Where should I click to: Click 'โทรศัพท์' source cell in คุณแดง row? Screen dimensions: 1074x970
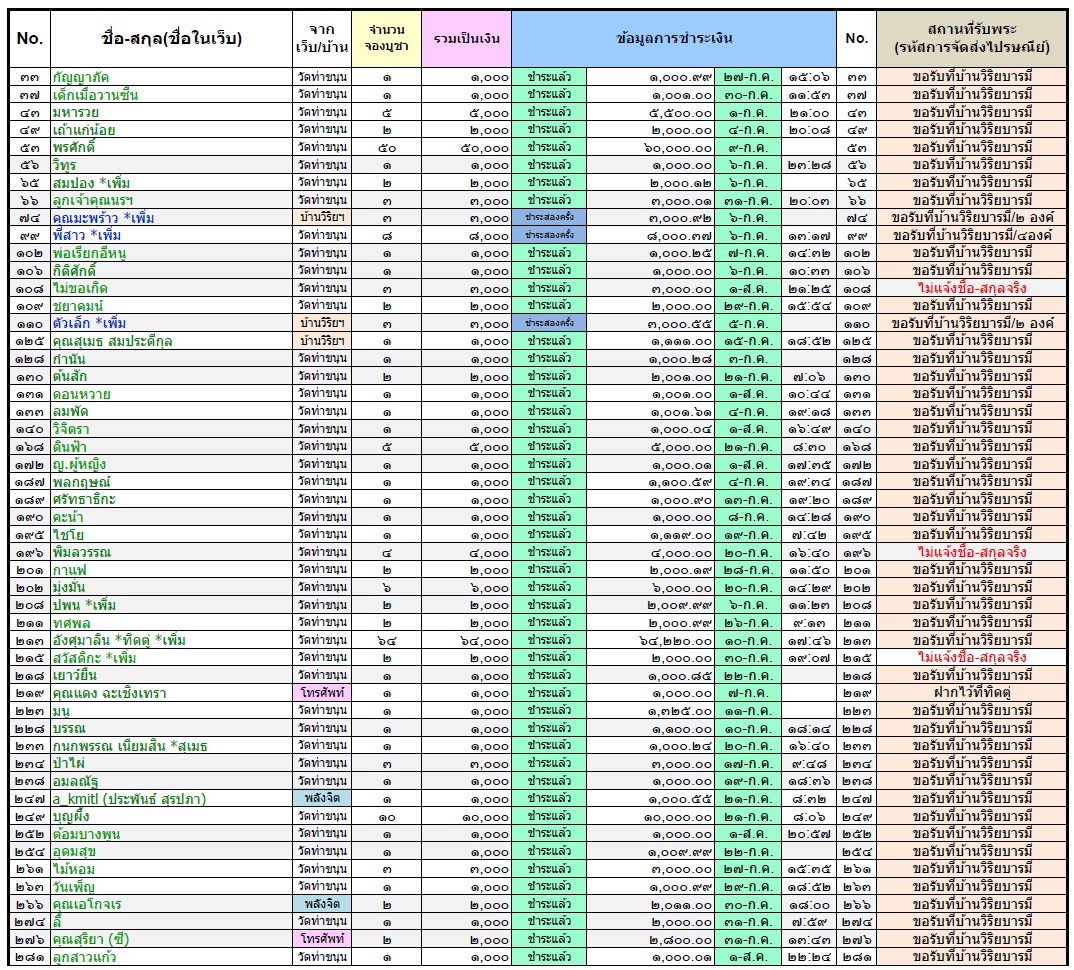coord(322,693)
